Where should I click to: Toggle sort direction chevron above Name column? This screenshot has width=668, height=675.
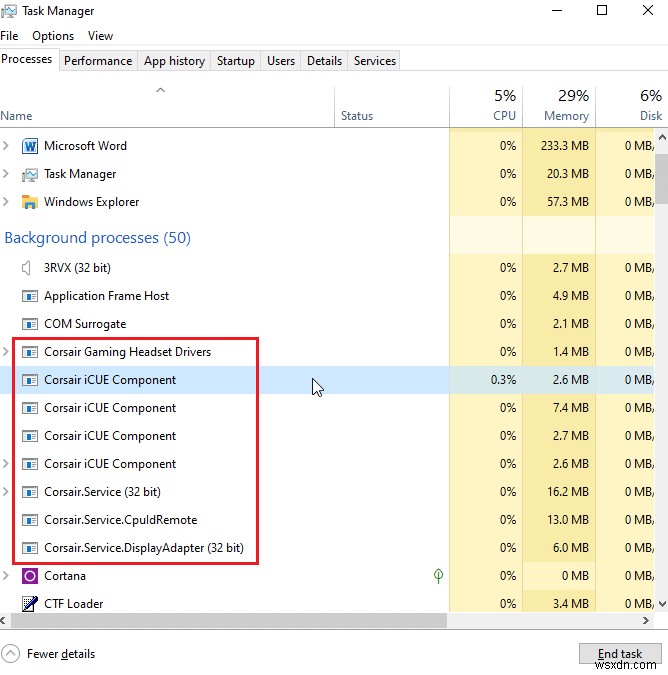tap(161, 90)
